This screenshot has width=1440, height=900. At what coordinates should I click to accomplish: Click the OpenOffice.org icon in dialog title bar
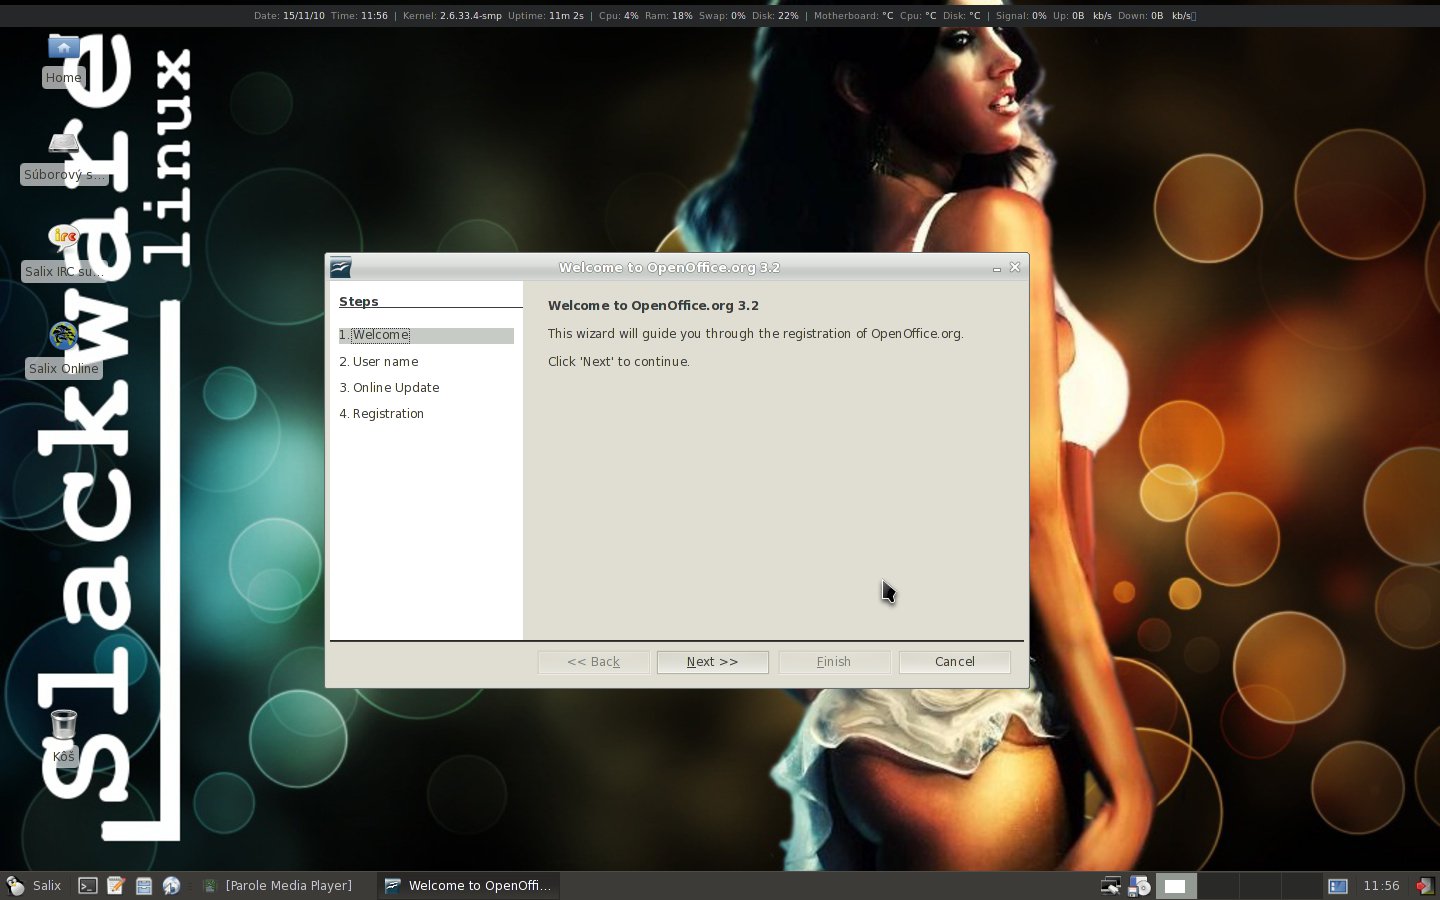(x=341, y=267)
